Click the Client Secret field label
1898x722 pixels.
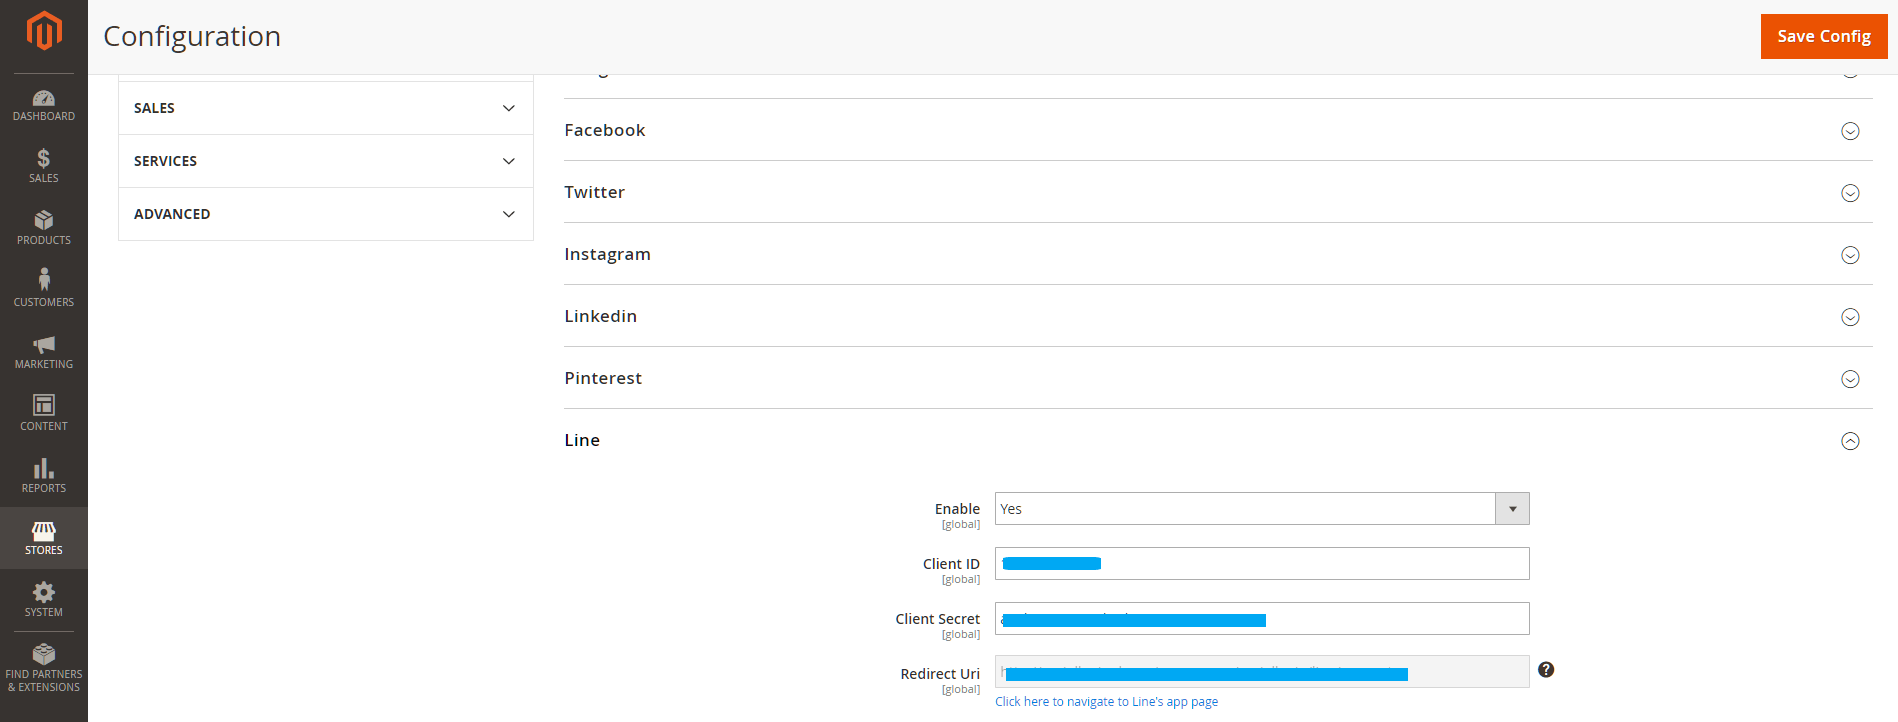pyautogui.click(x=938, y=619)
